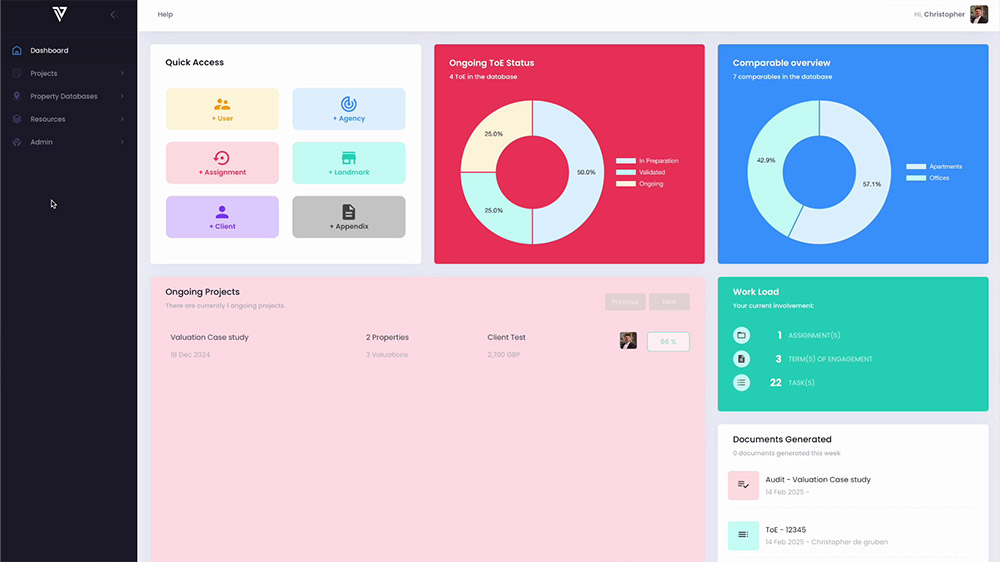The image size is (1000, 562).
Task: Toggle the In Preparation legend swatch
Action: (626, 161)
